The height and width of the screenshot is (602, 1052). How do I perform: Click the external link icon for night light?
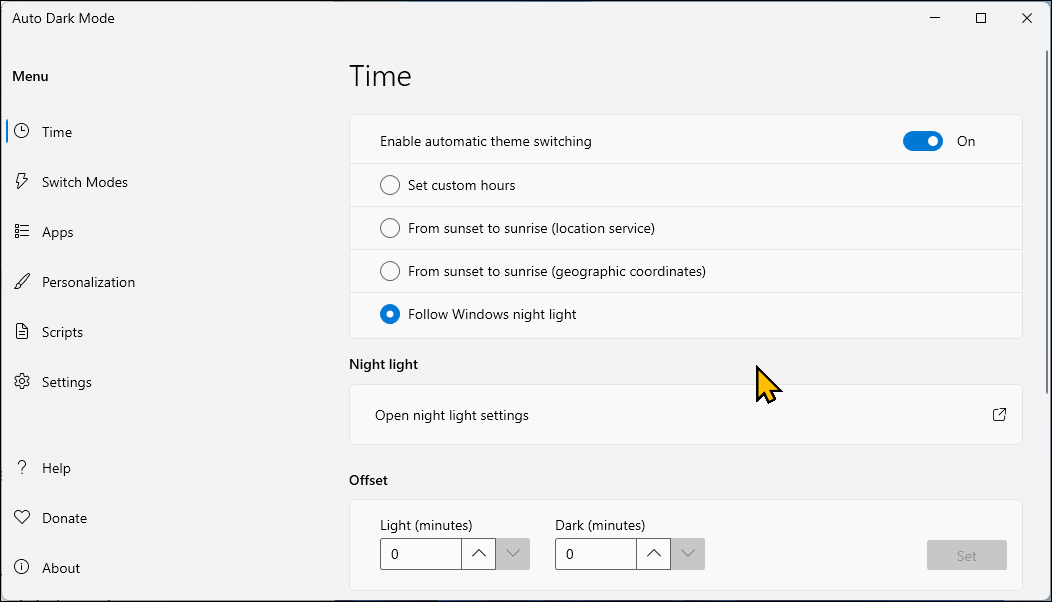pyautogui.click(x=999, y=415)
